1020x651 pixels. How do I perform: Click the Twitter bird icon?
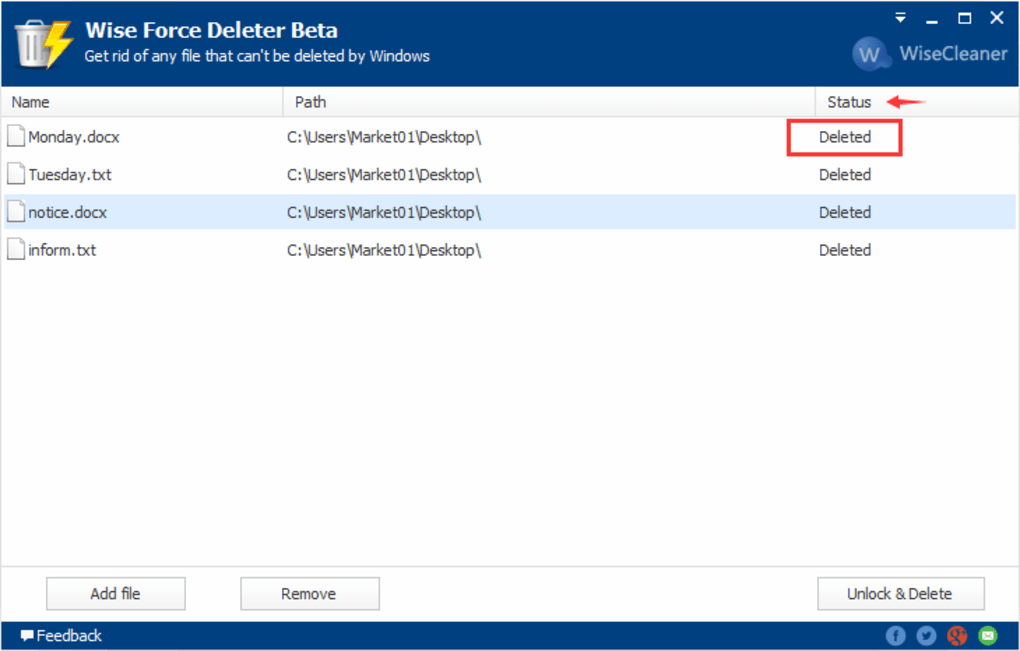tap(927, 636)
